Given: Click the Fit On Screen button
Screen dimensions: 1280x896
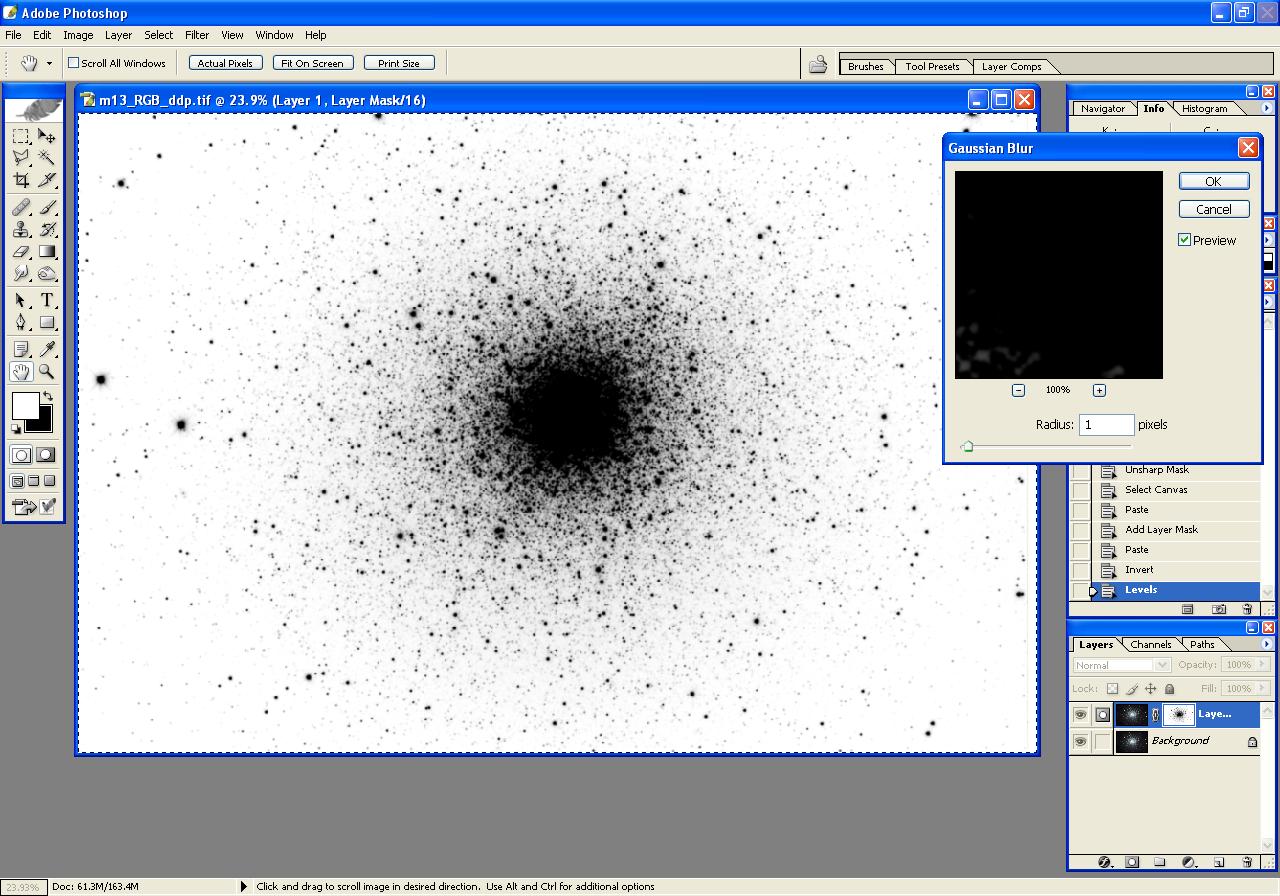Looking at the screenshot, I should click(312, 63).
